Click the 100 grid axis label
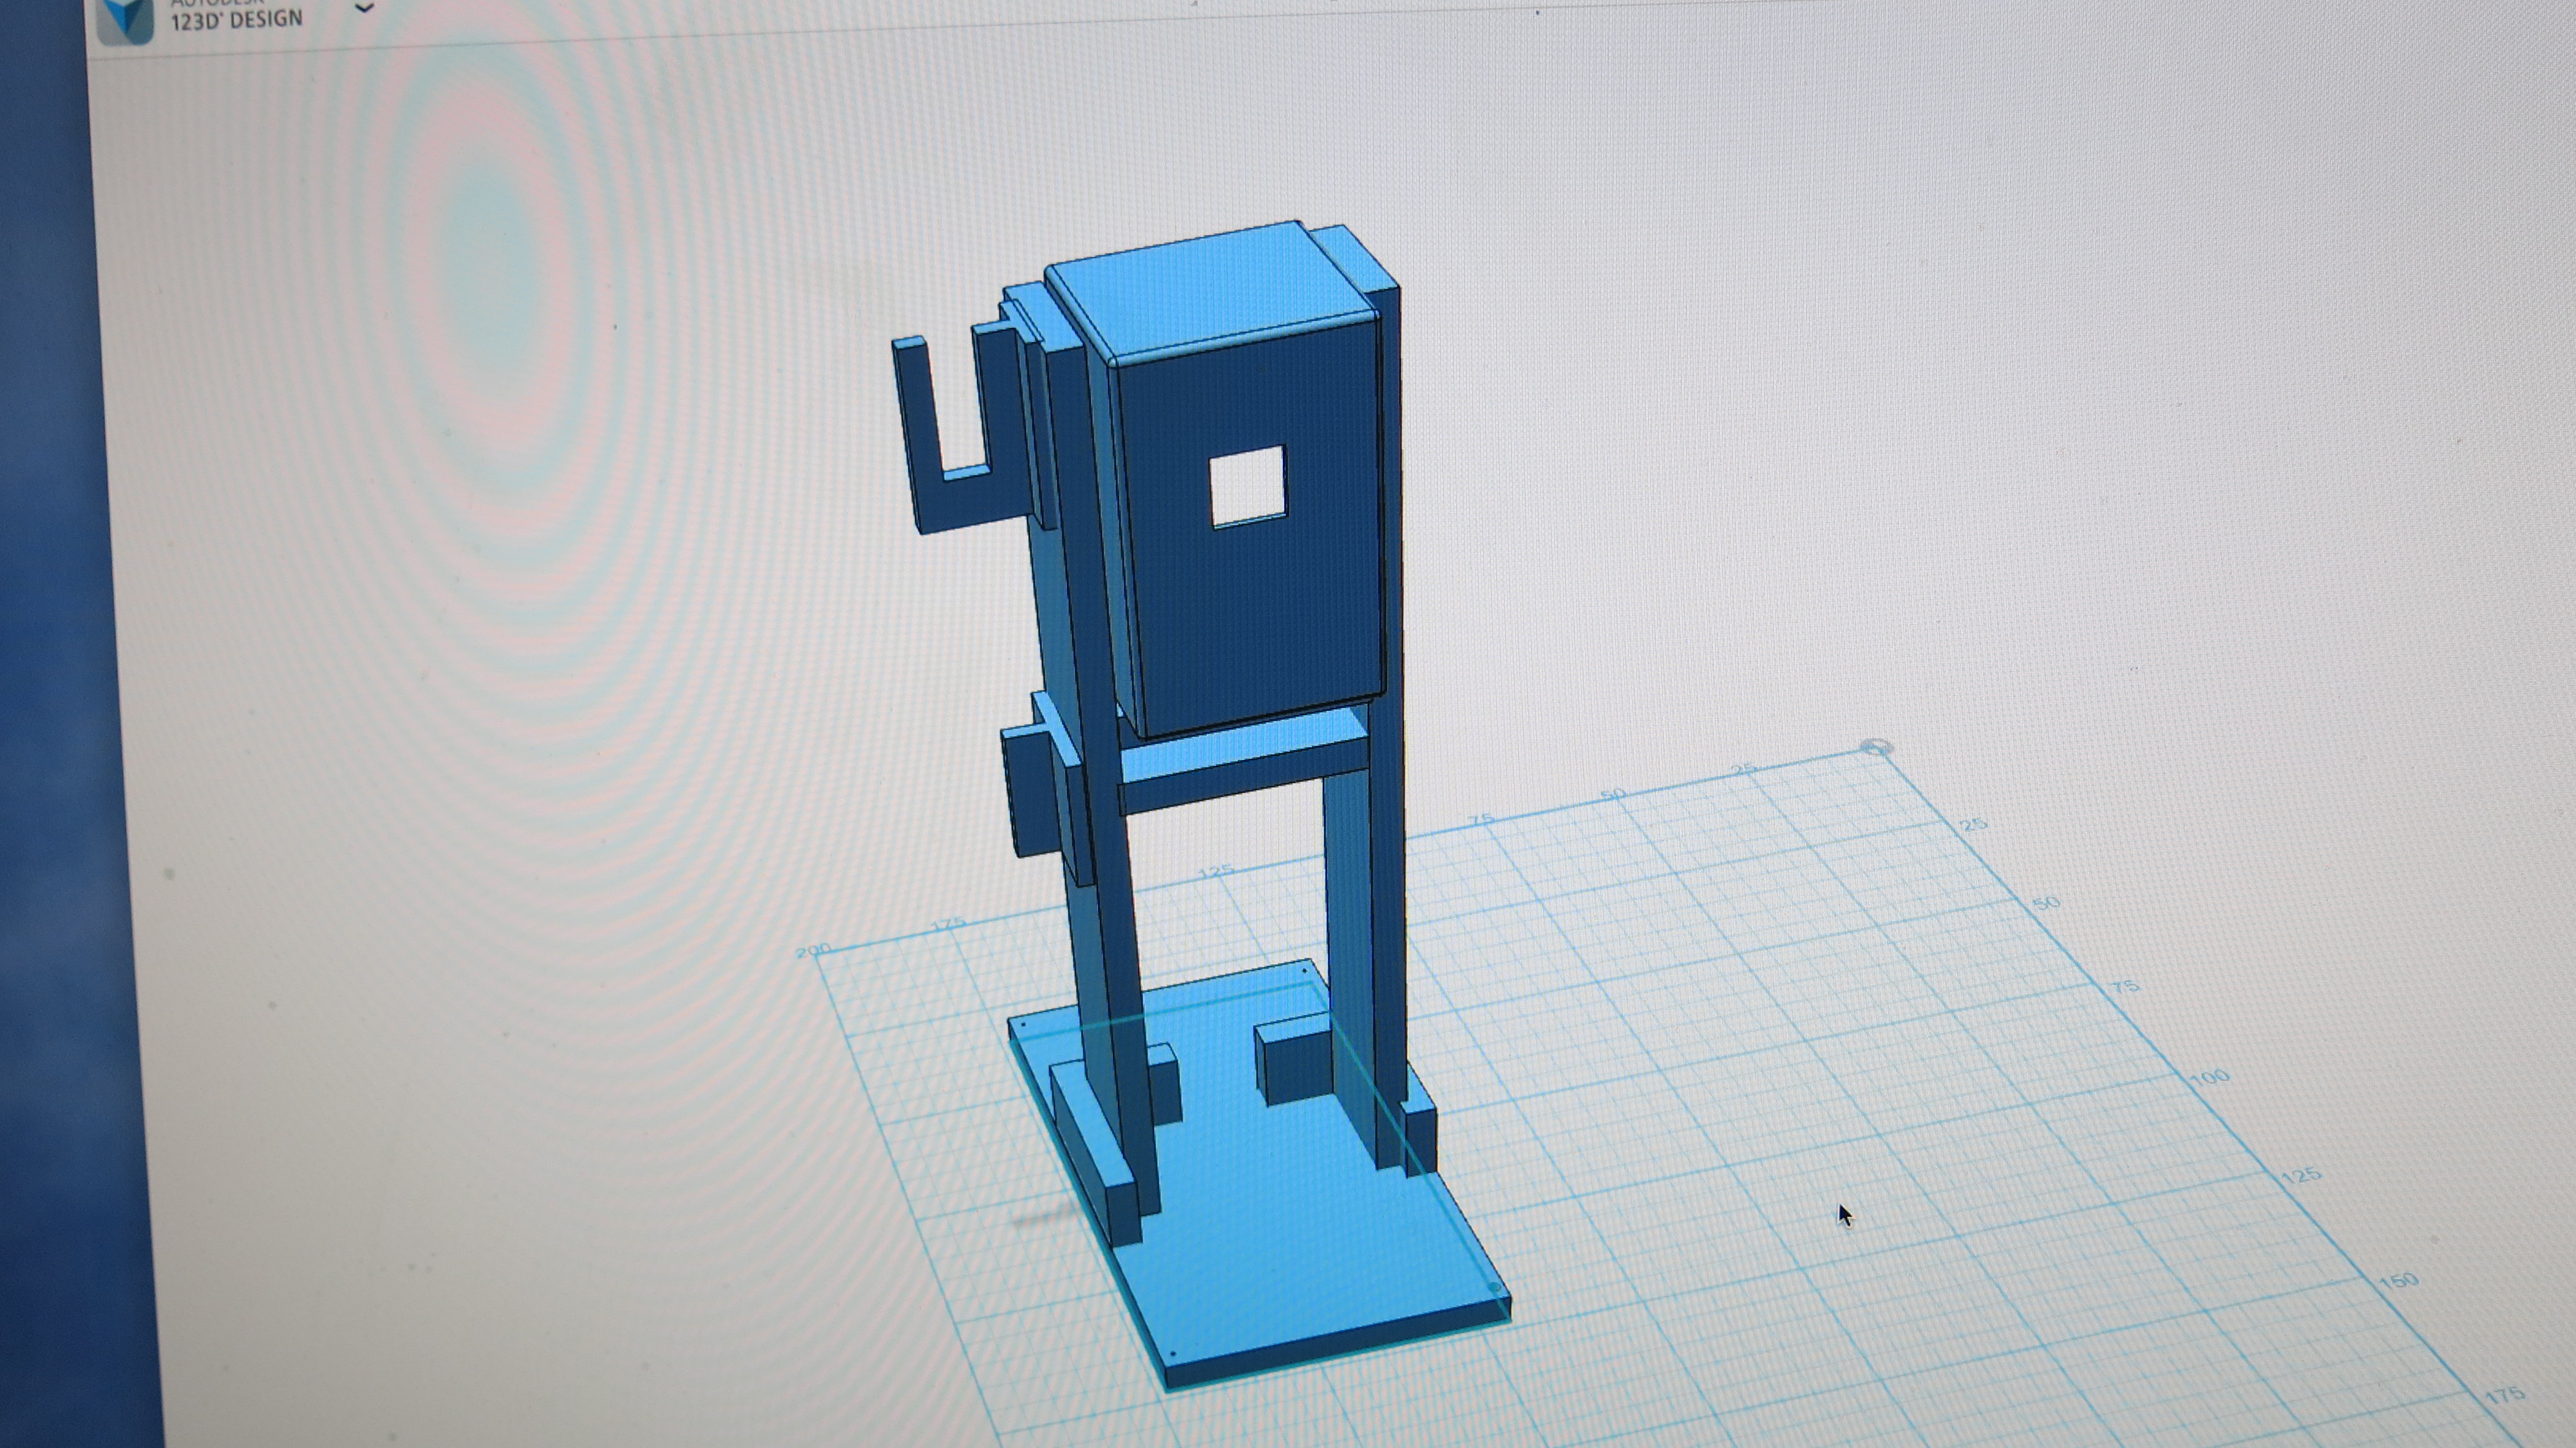 click(x=2210, y=1078)
